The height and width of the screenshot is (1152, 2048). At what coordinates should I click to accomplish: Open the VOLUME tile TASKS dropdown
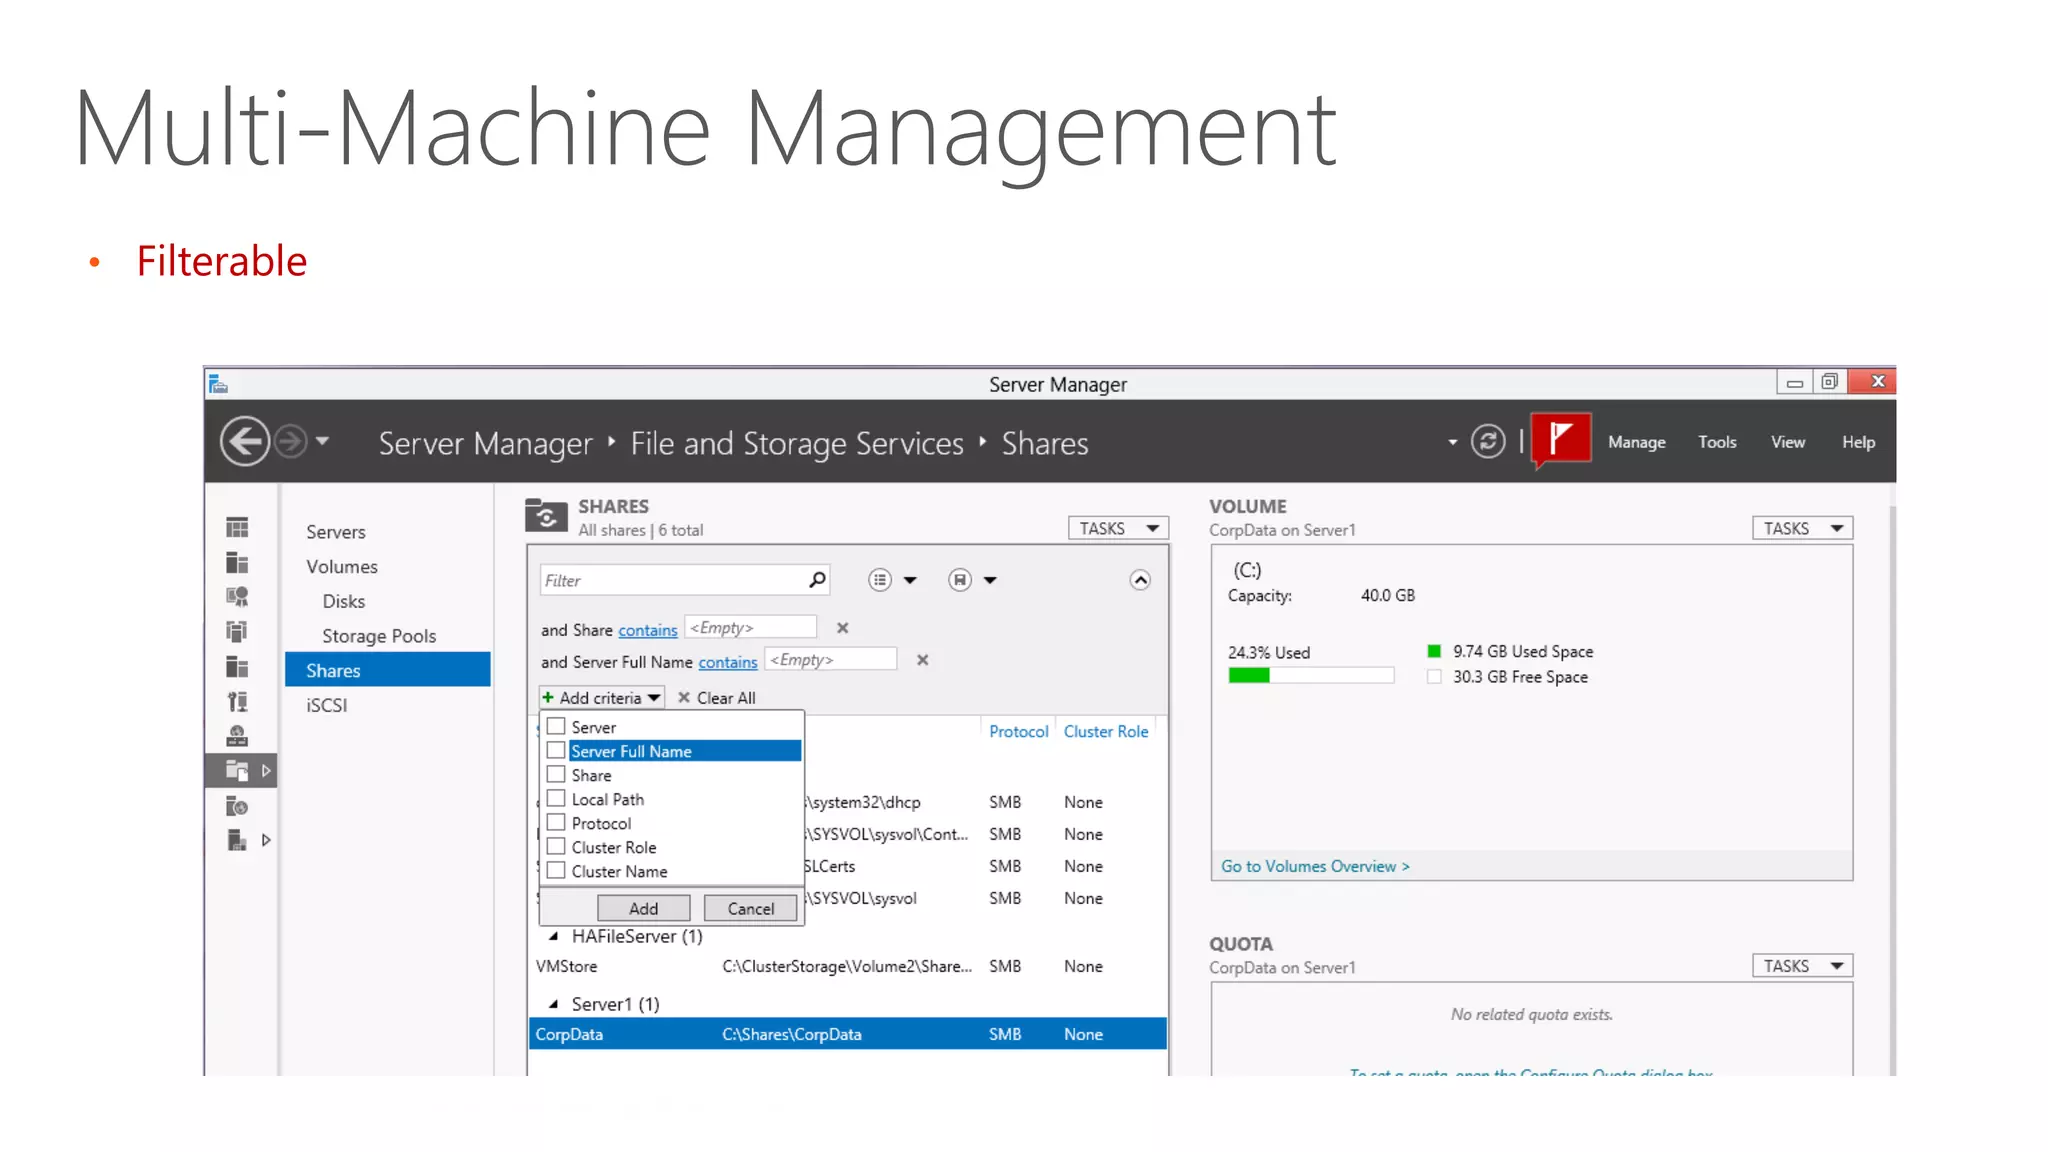click(1802, 528)
